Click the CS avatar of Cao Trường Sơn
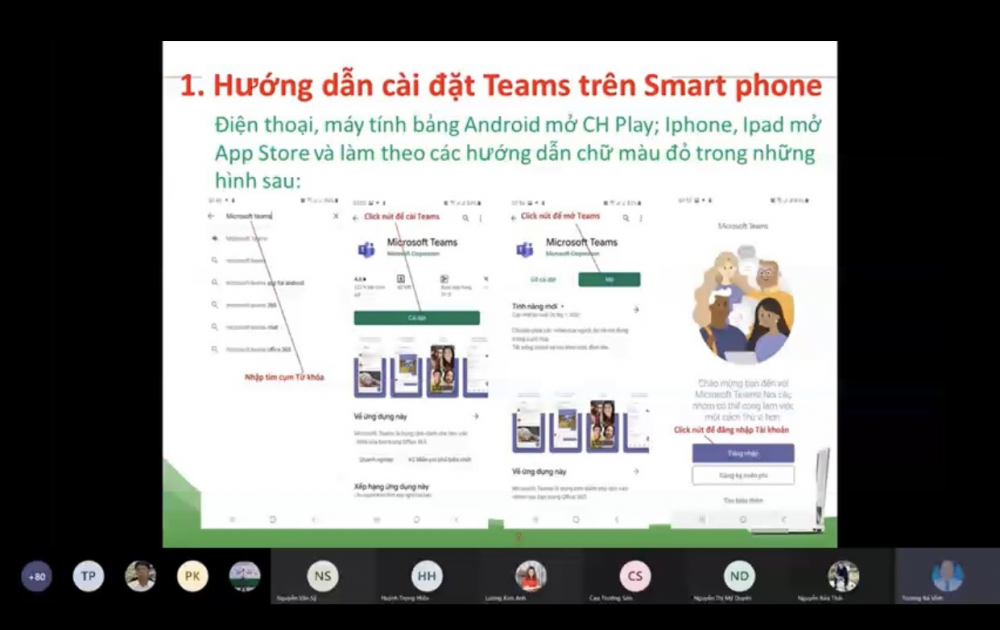The height and width of the screenshot is (630, 1000). [x=635, y=576]
